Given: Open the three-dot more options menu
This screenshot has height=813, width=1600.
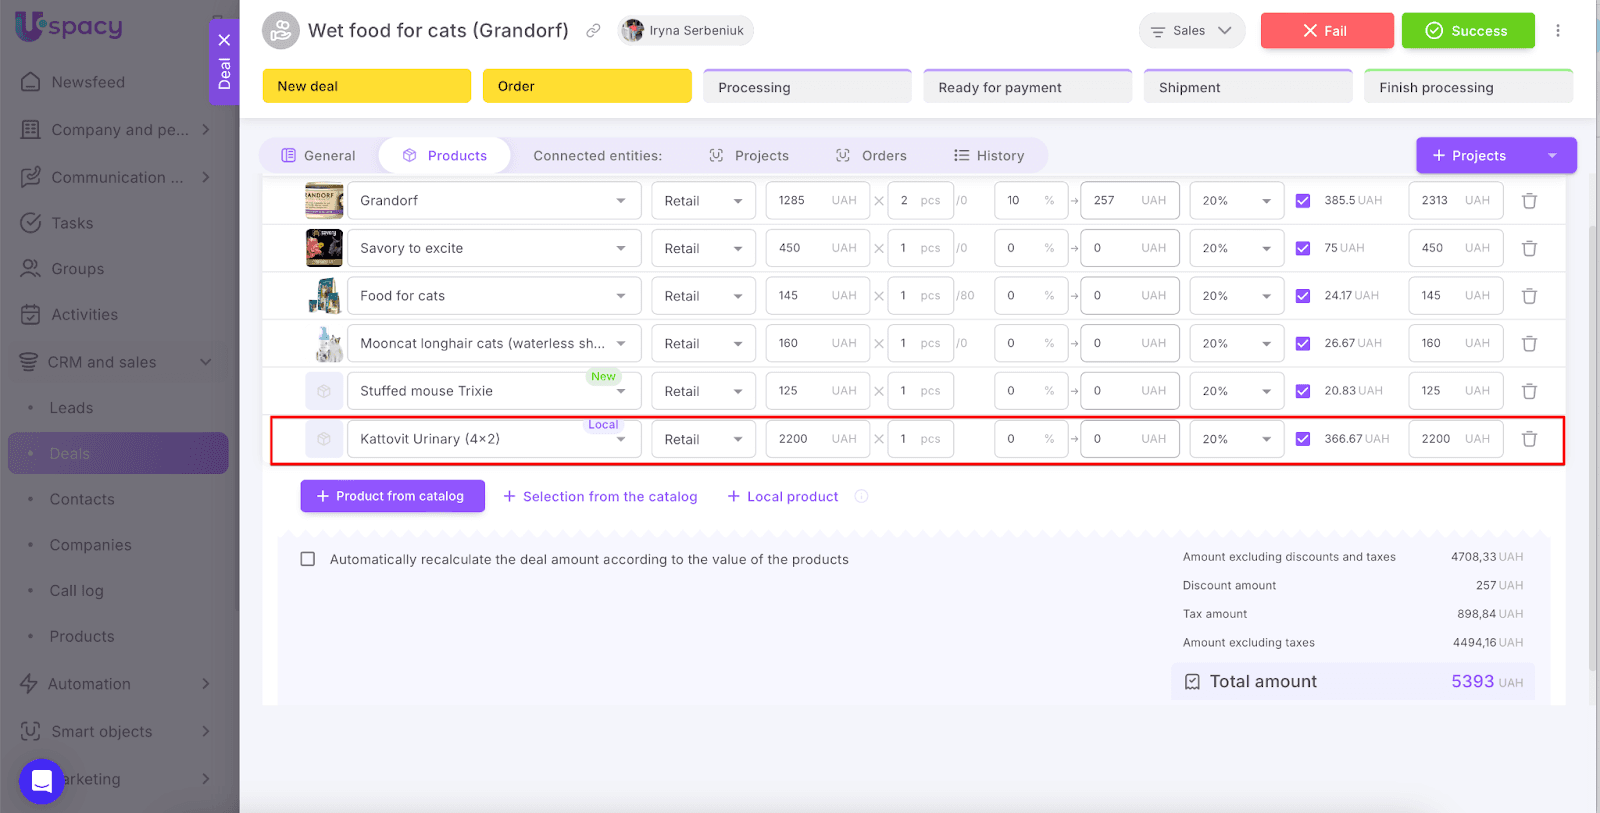Looking at the screenshot, I should pos(1557,31).
